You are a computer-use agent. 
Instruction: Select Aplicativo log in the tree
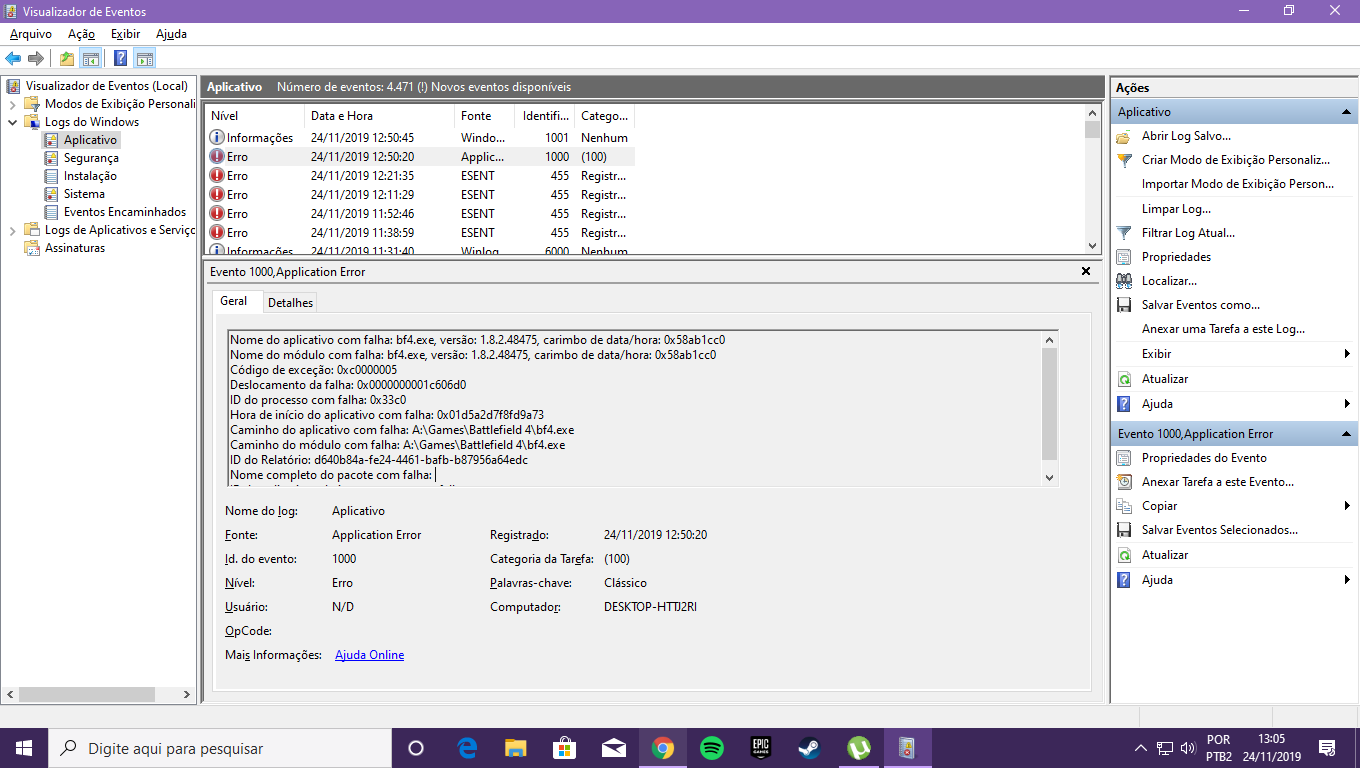[90, 140]
